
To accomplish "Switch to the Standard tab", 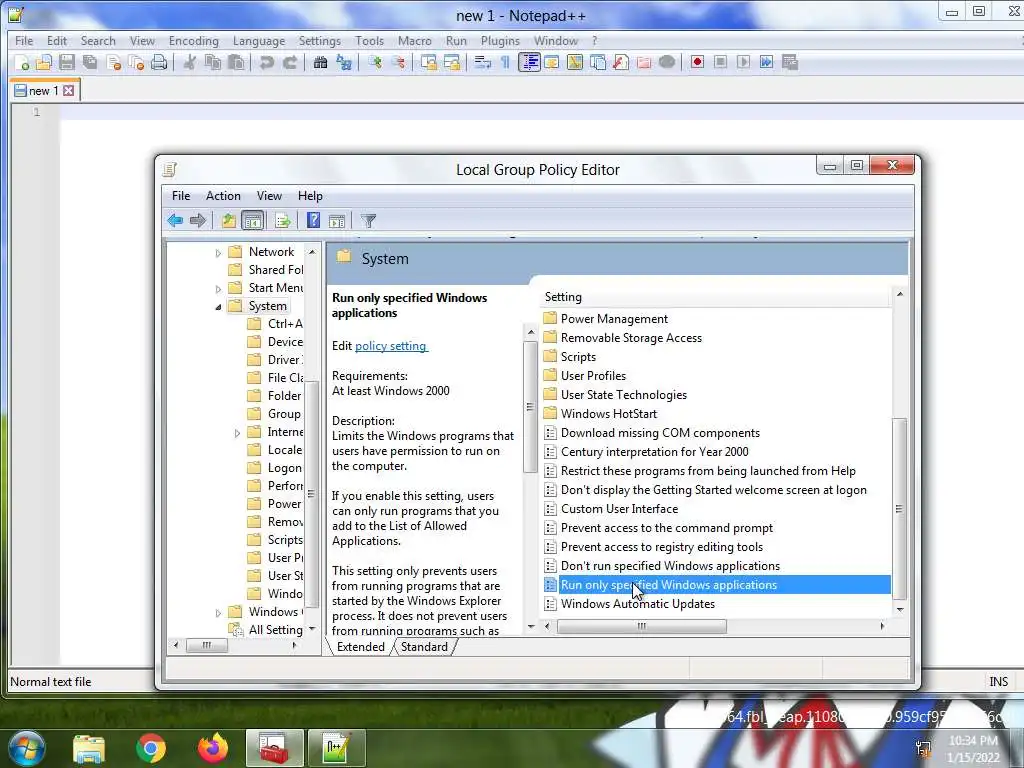I will [424, 647].
